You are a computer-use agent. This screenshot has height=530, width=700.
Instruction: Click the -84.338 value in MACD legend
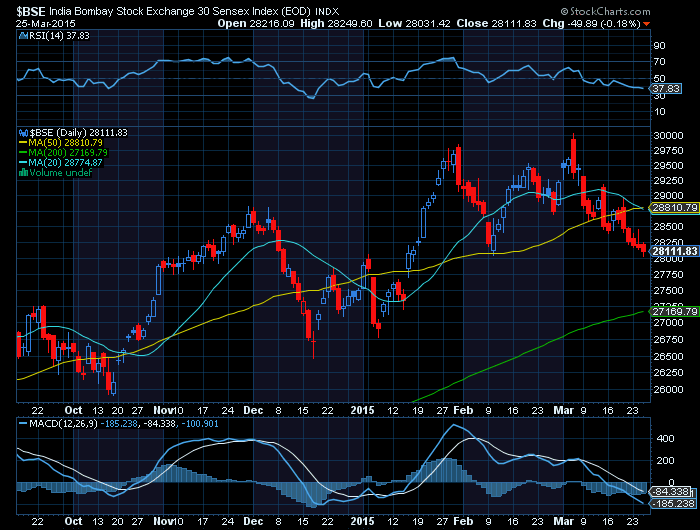click(x=158, y=423)
